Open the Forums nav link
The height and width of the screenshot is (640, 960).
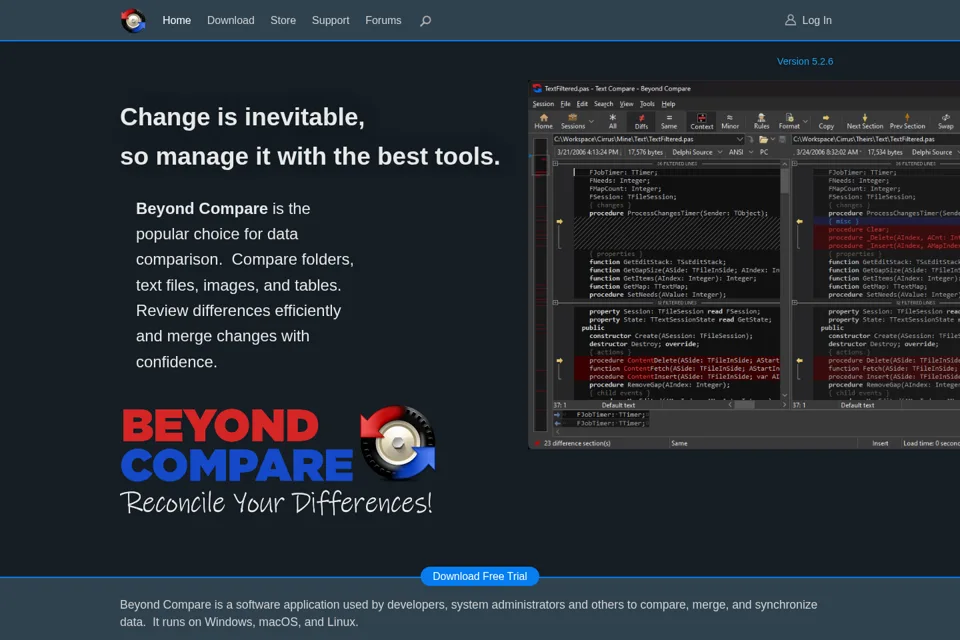pyautogui.click(x=383, y=20)
